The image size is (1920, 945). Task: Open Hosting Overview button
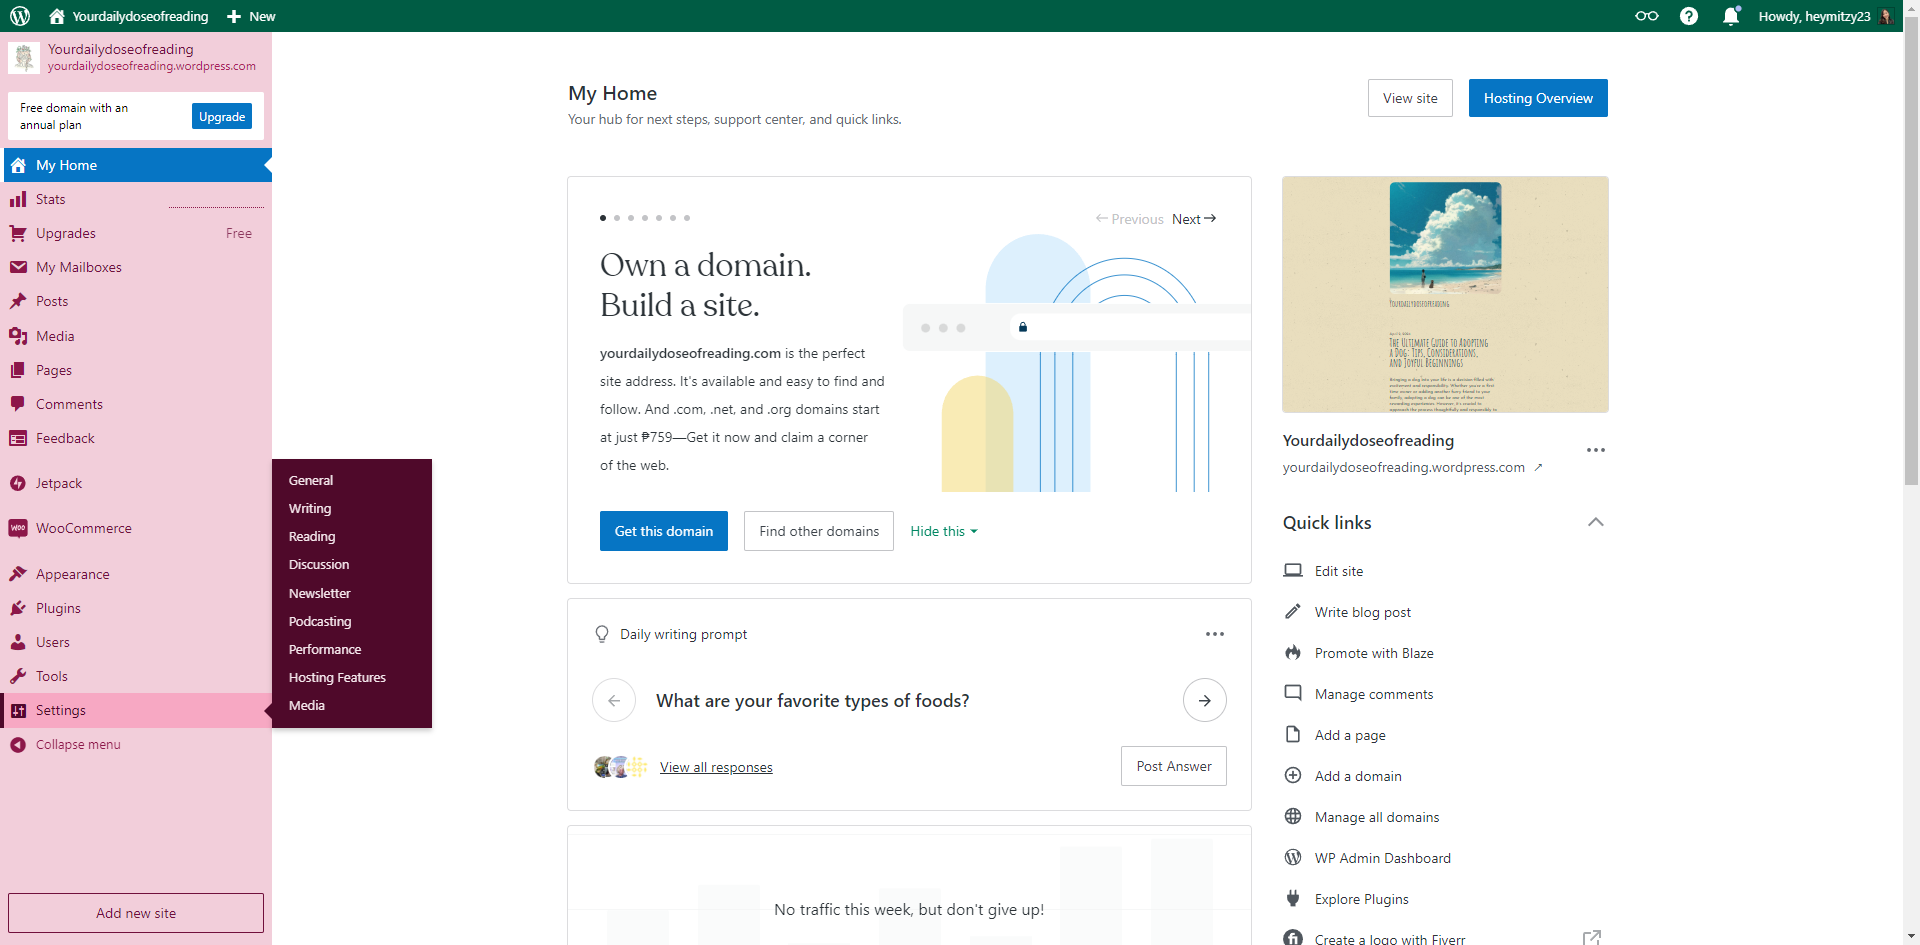point(1538,98)
